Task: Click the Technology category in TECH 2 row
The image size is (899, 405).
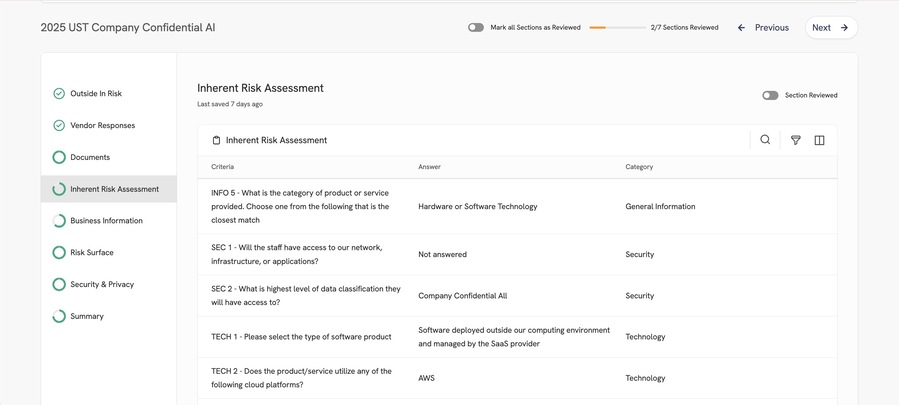Action: point(646,378)
